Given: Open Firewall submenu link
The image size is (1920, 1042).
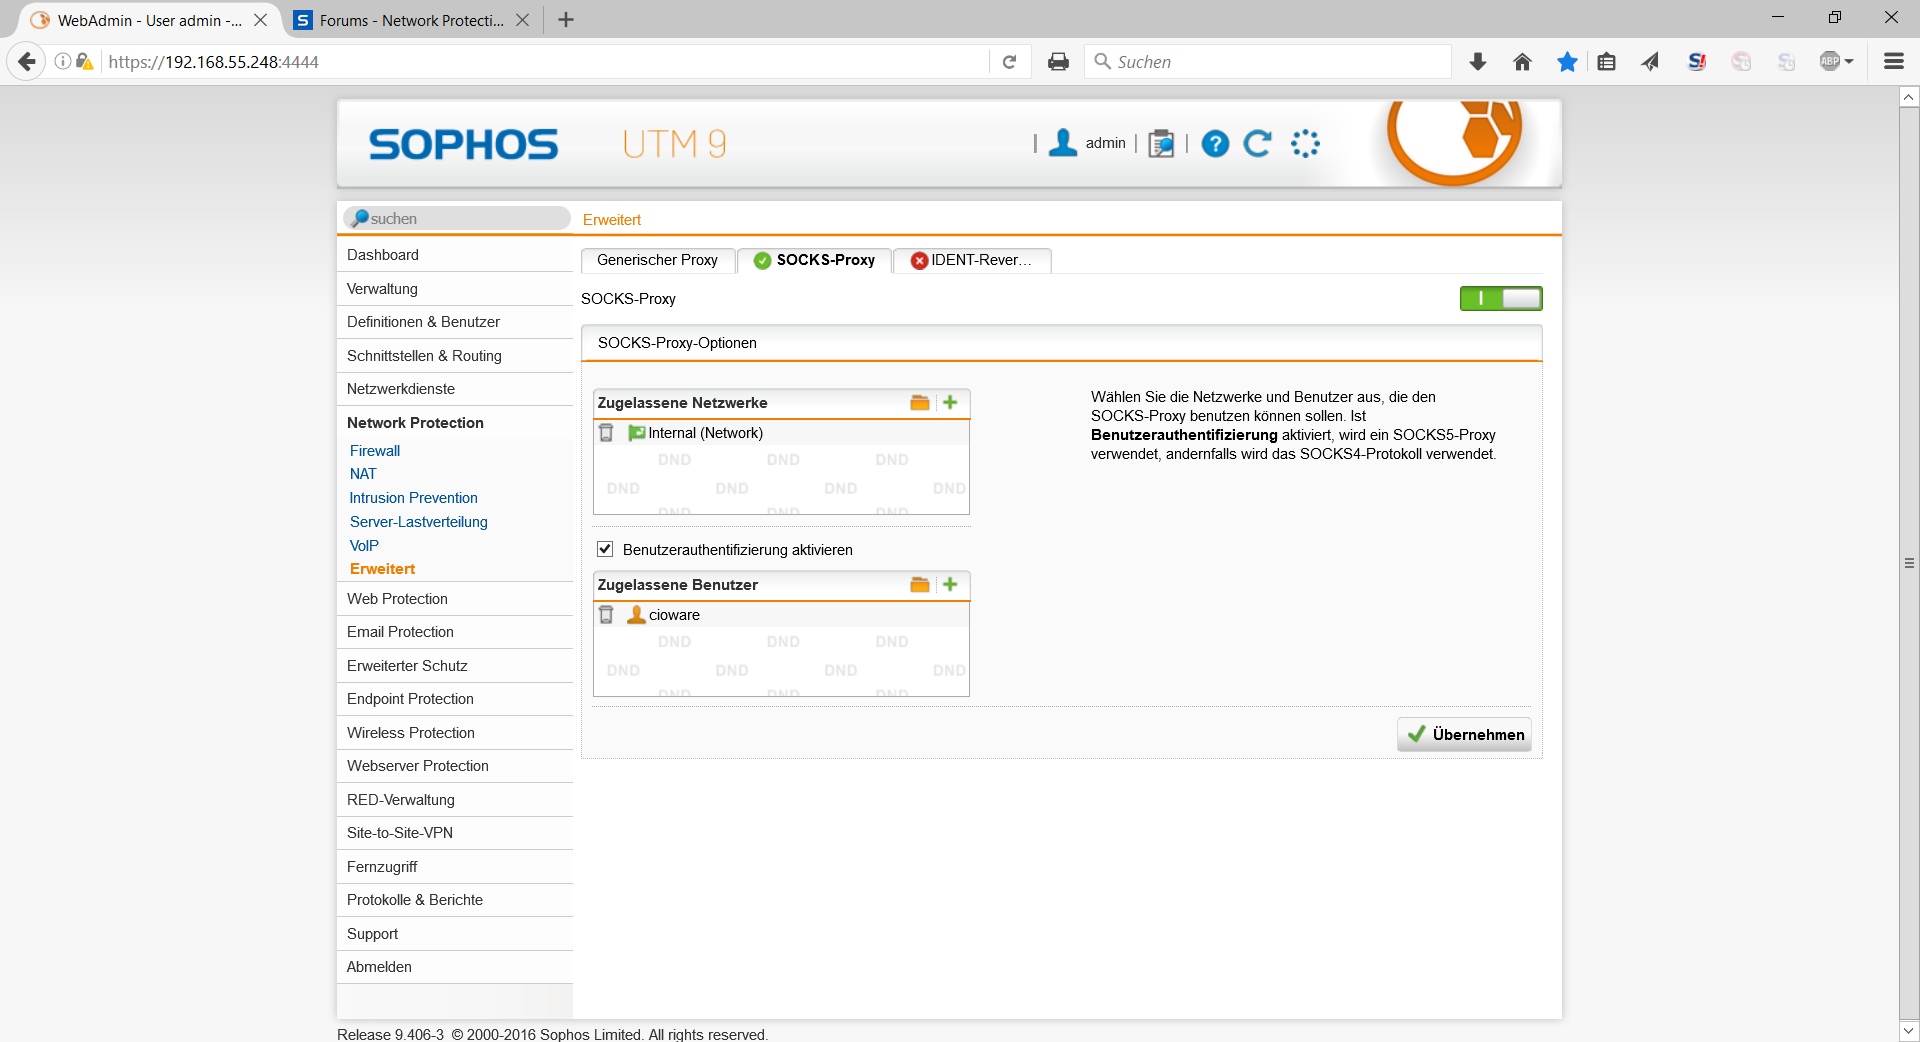Looking at the screenshot, I should pyautogui.click(x=375, y=451).
